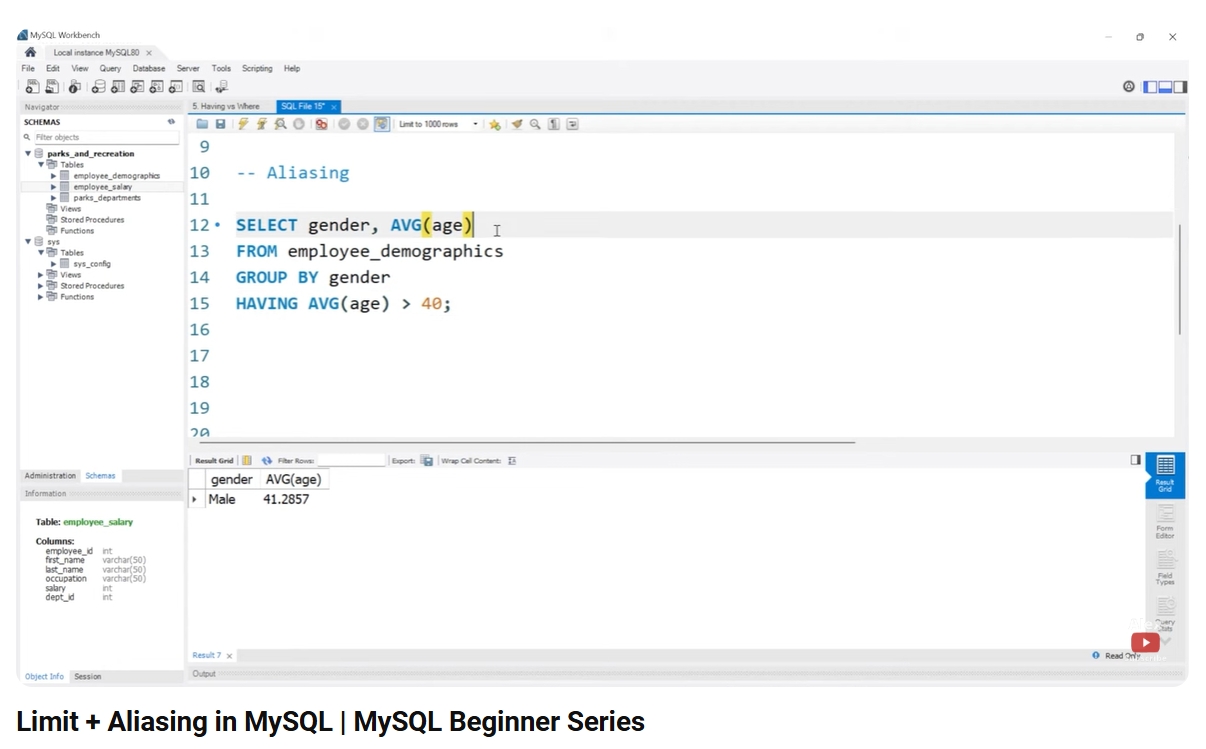Viewport: 1206px width, 749px height.
Task: Refresh result grid icon beside Filter Rows
Action: (x=267, y=461)
